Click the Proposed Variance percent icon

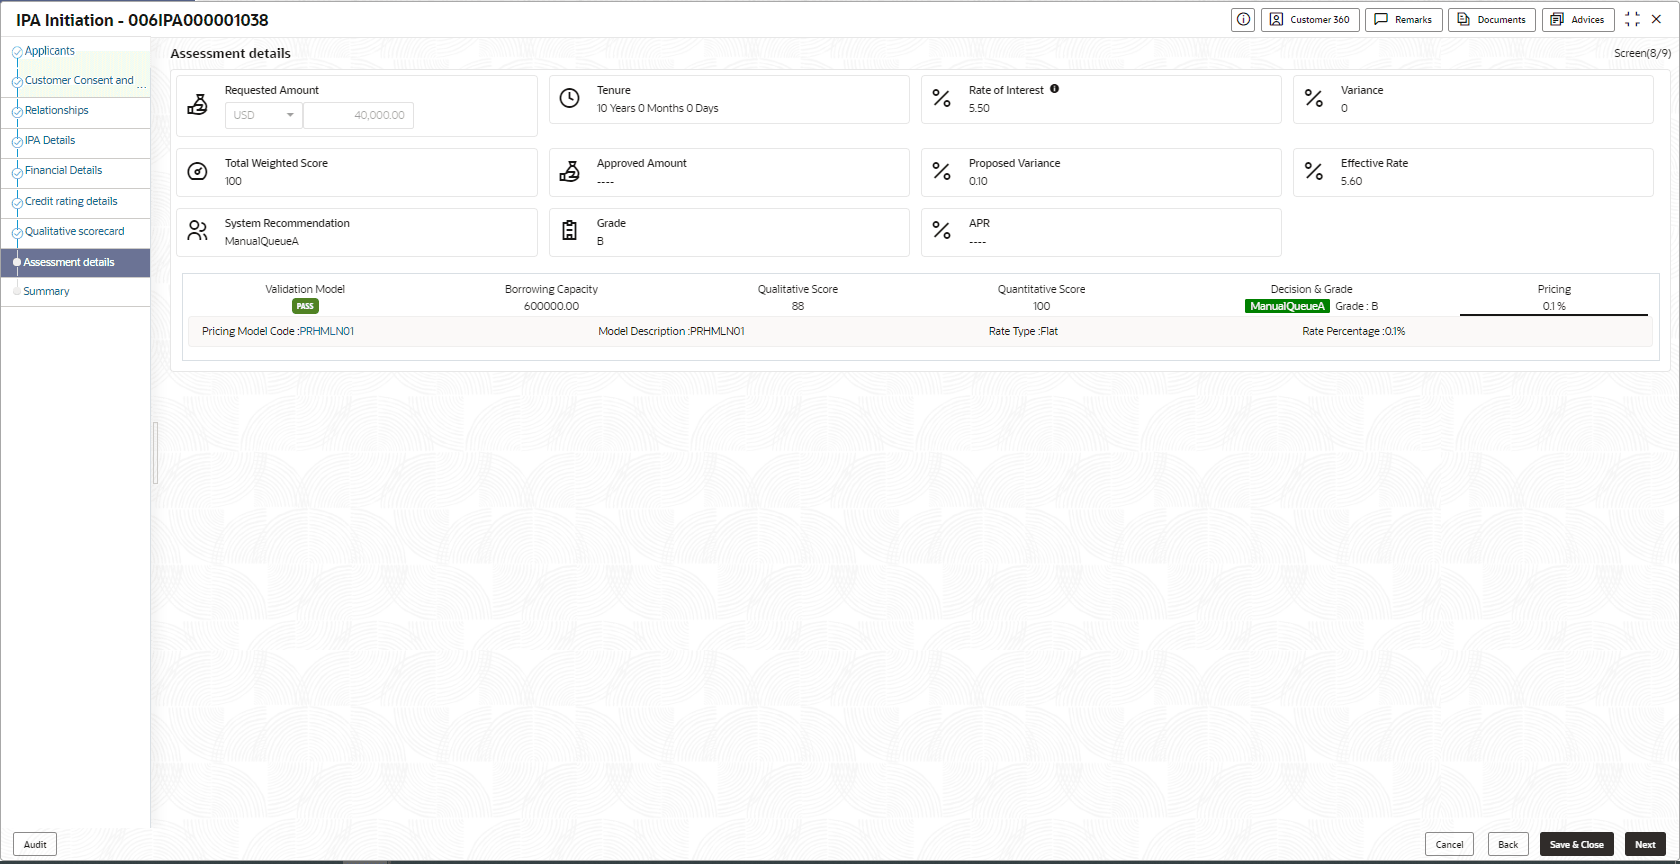(941, 171)
